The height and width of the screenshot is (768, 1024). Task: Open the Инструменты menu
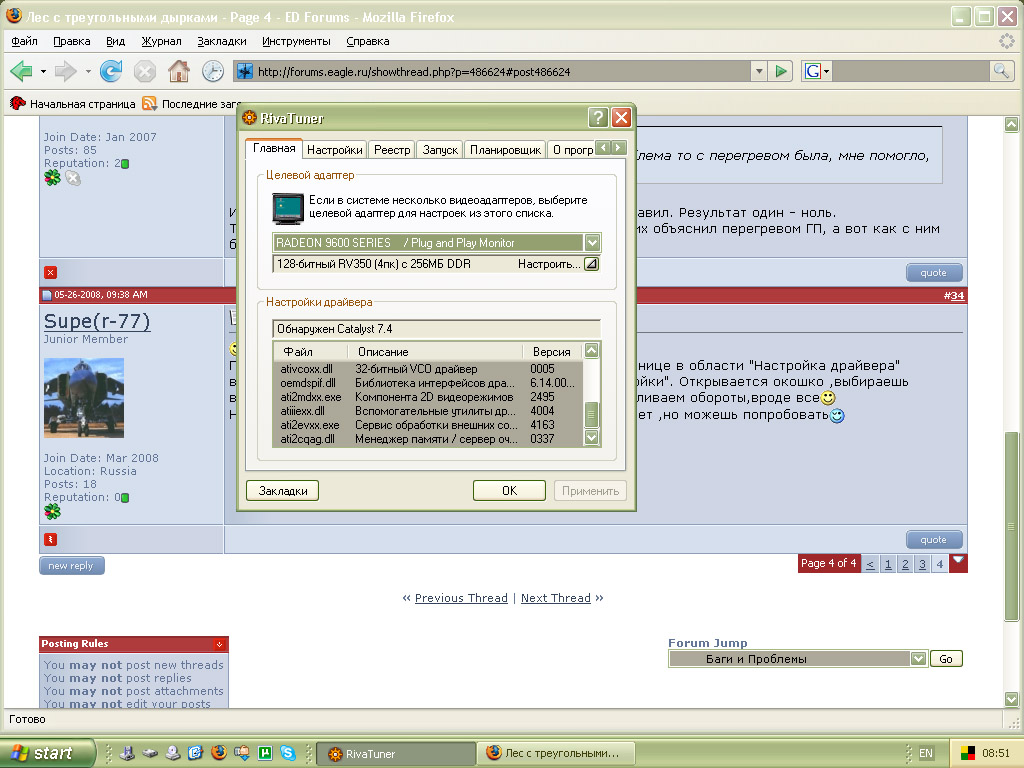(x=296, y=41)
